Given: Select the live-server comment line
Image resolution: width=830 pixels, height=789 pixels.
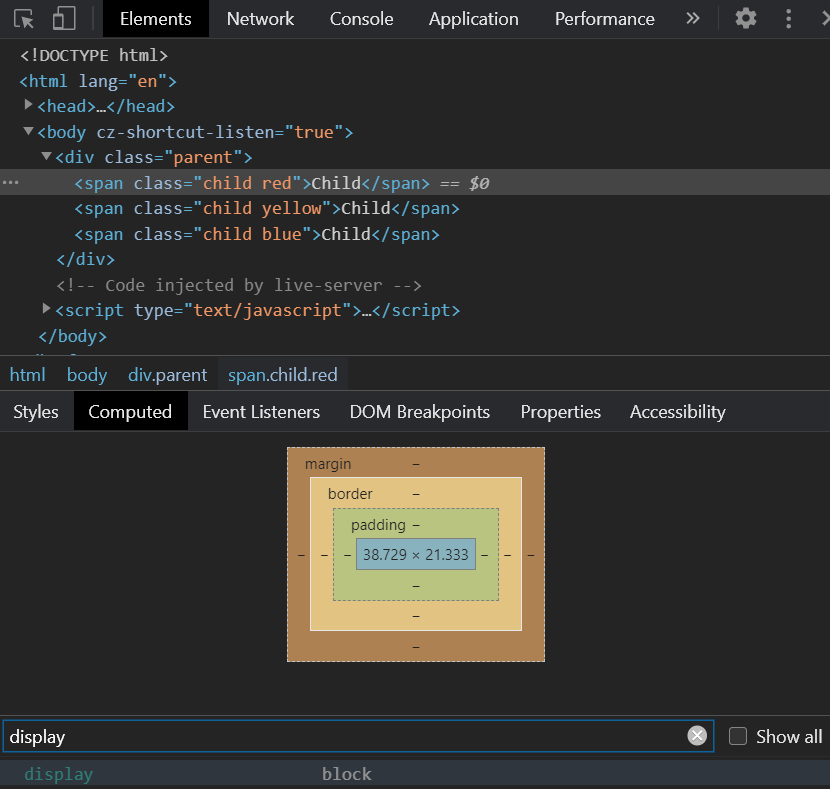Looking at the screenshot, I should pos(239,285).
